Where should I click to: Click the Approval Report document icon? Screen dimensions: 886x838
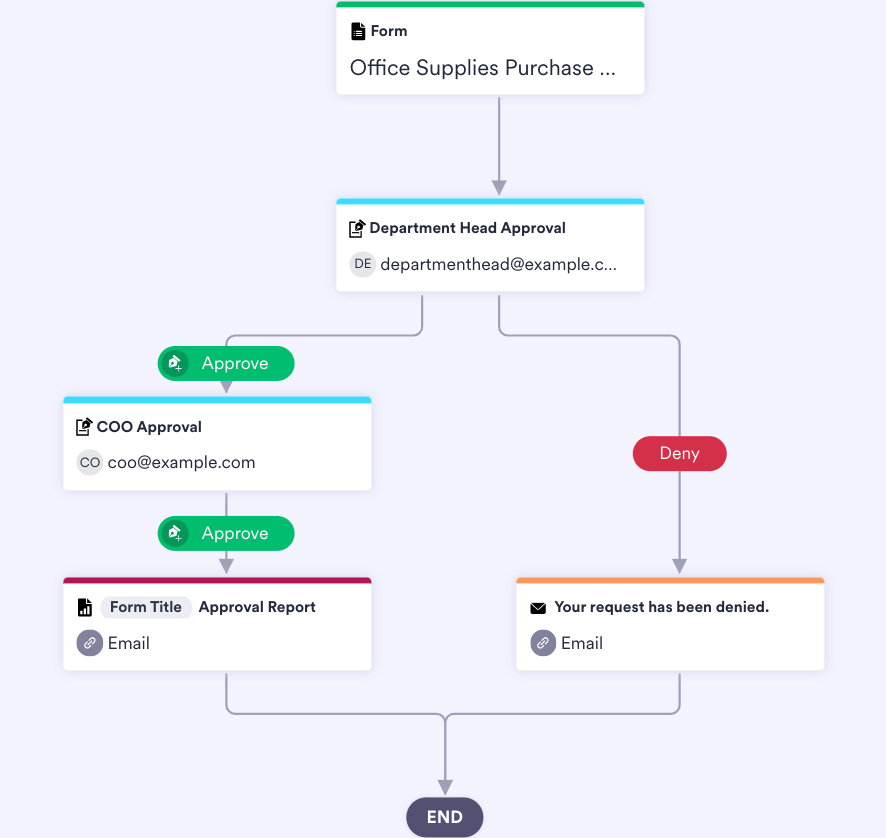click(85, 607)
